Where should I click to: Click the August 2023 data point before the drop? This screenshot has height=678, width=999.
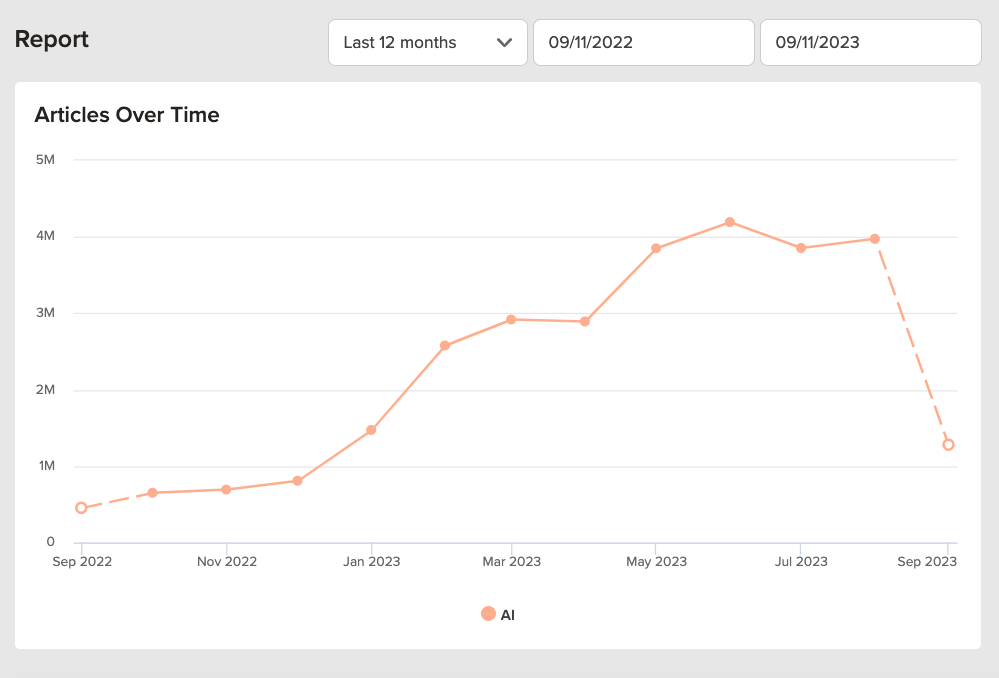875,239
